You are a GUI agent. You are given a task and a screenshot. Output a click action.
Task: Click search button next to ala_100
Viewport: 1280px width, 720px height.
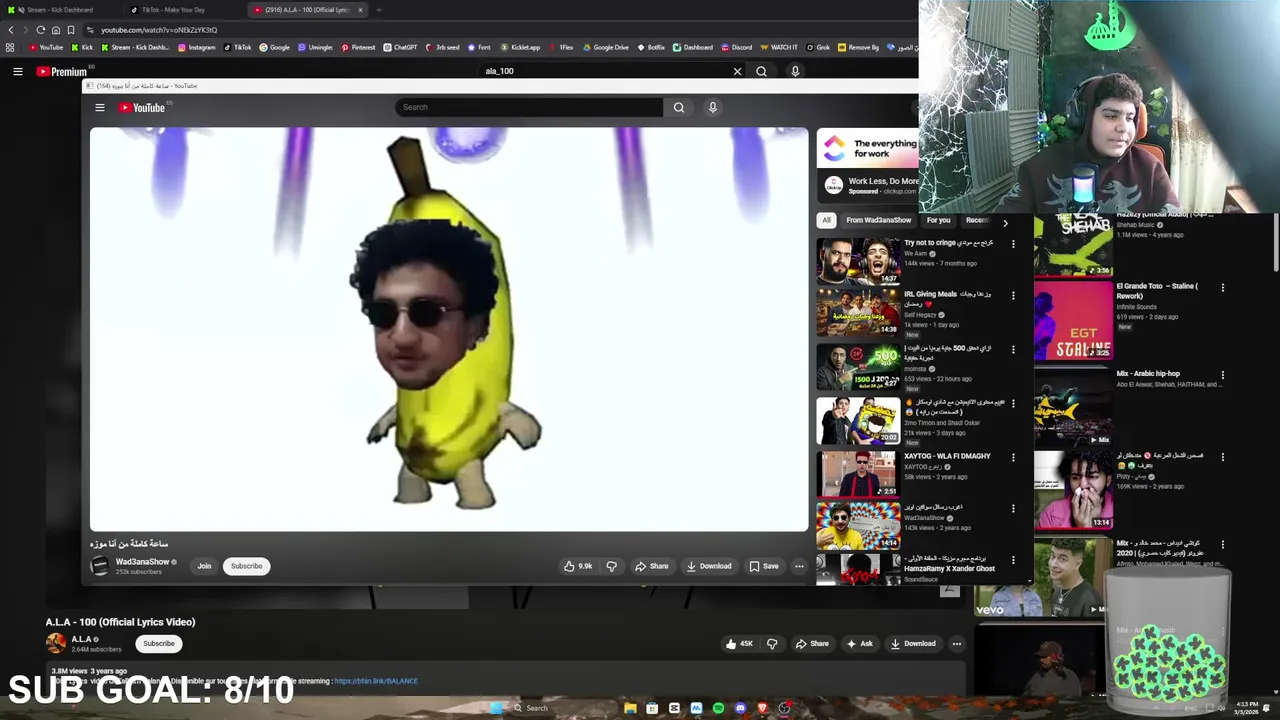pyautogui.click(x=762, y=71)
